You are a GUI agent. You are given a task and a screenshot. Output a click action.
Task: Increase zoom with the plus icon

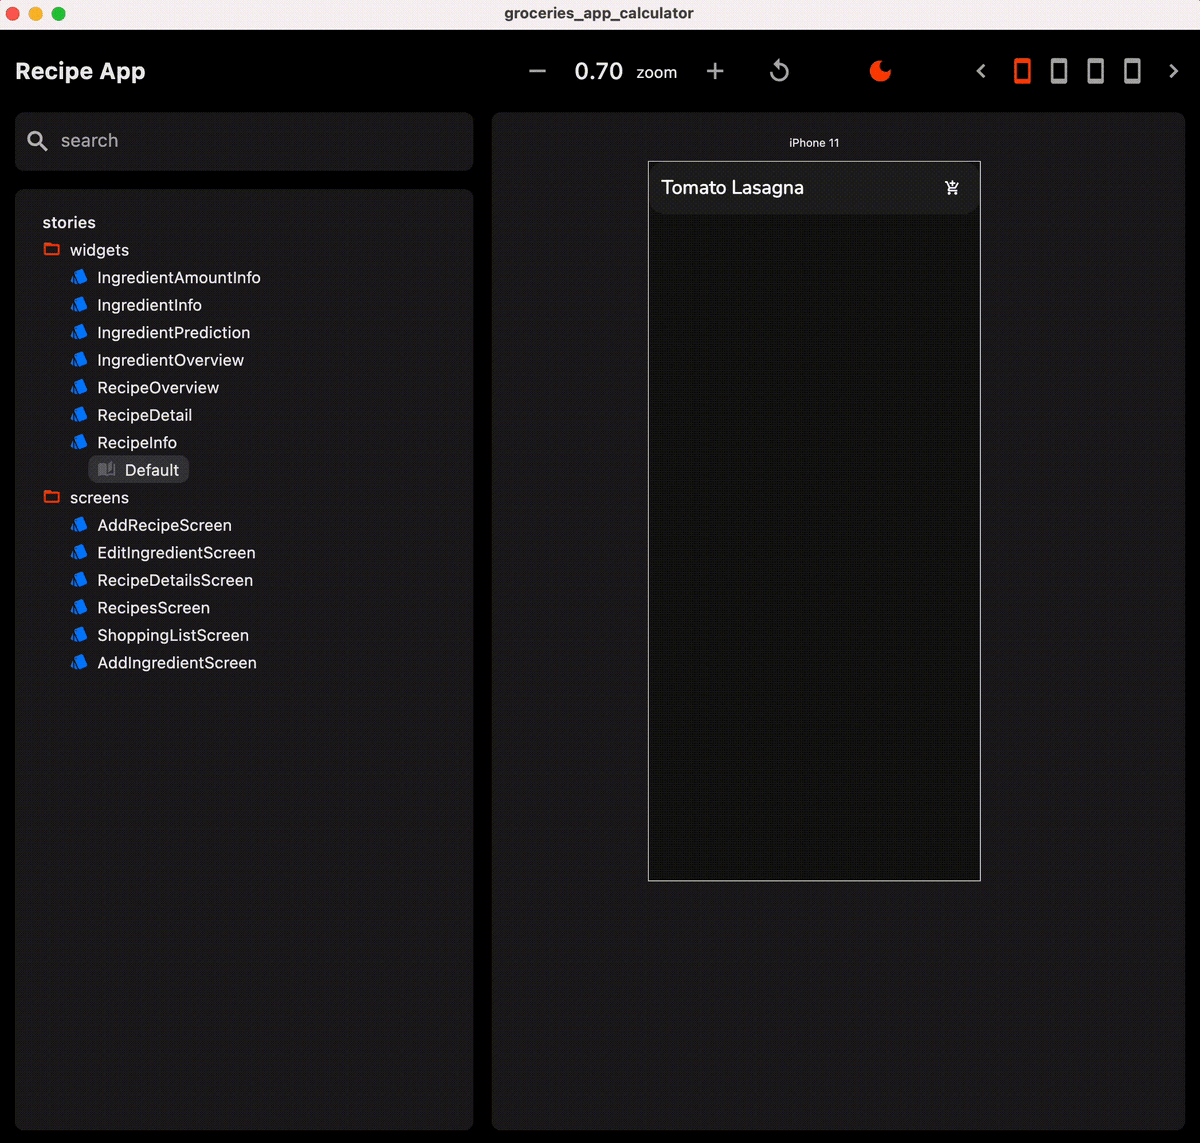[x=715, y=71]
